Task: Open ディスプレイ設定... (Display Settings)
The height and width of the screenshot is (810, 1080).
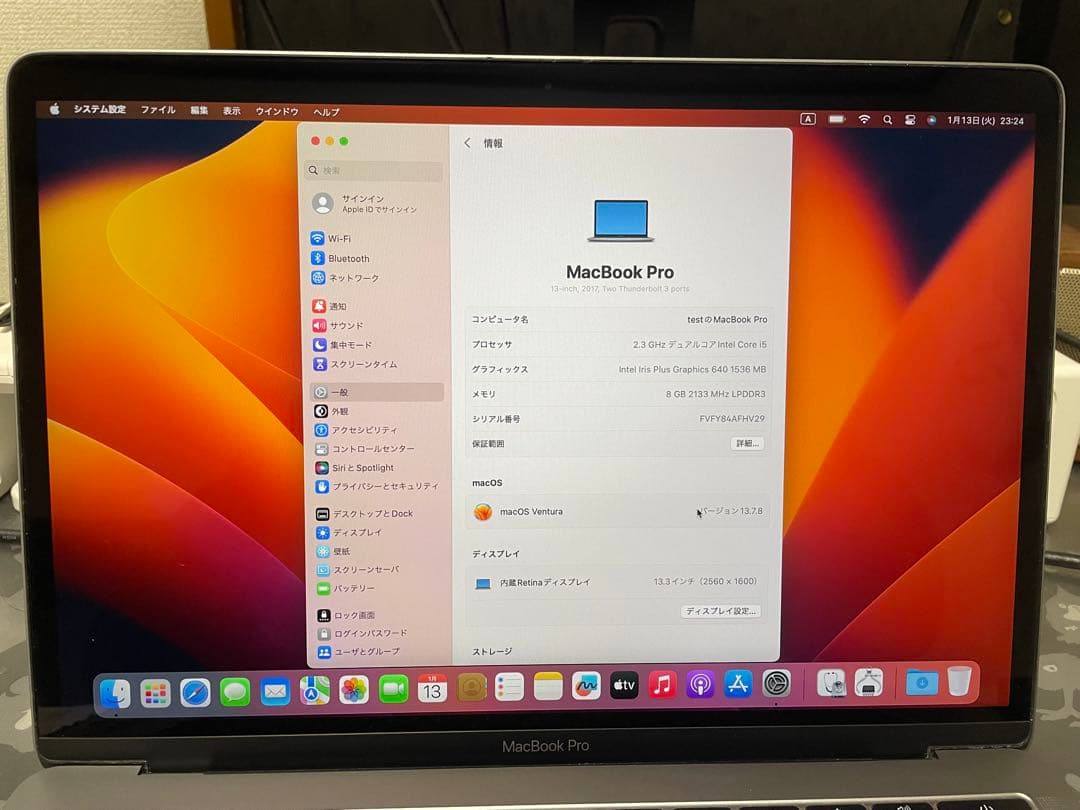Action: [x=721, y=611]
